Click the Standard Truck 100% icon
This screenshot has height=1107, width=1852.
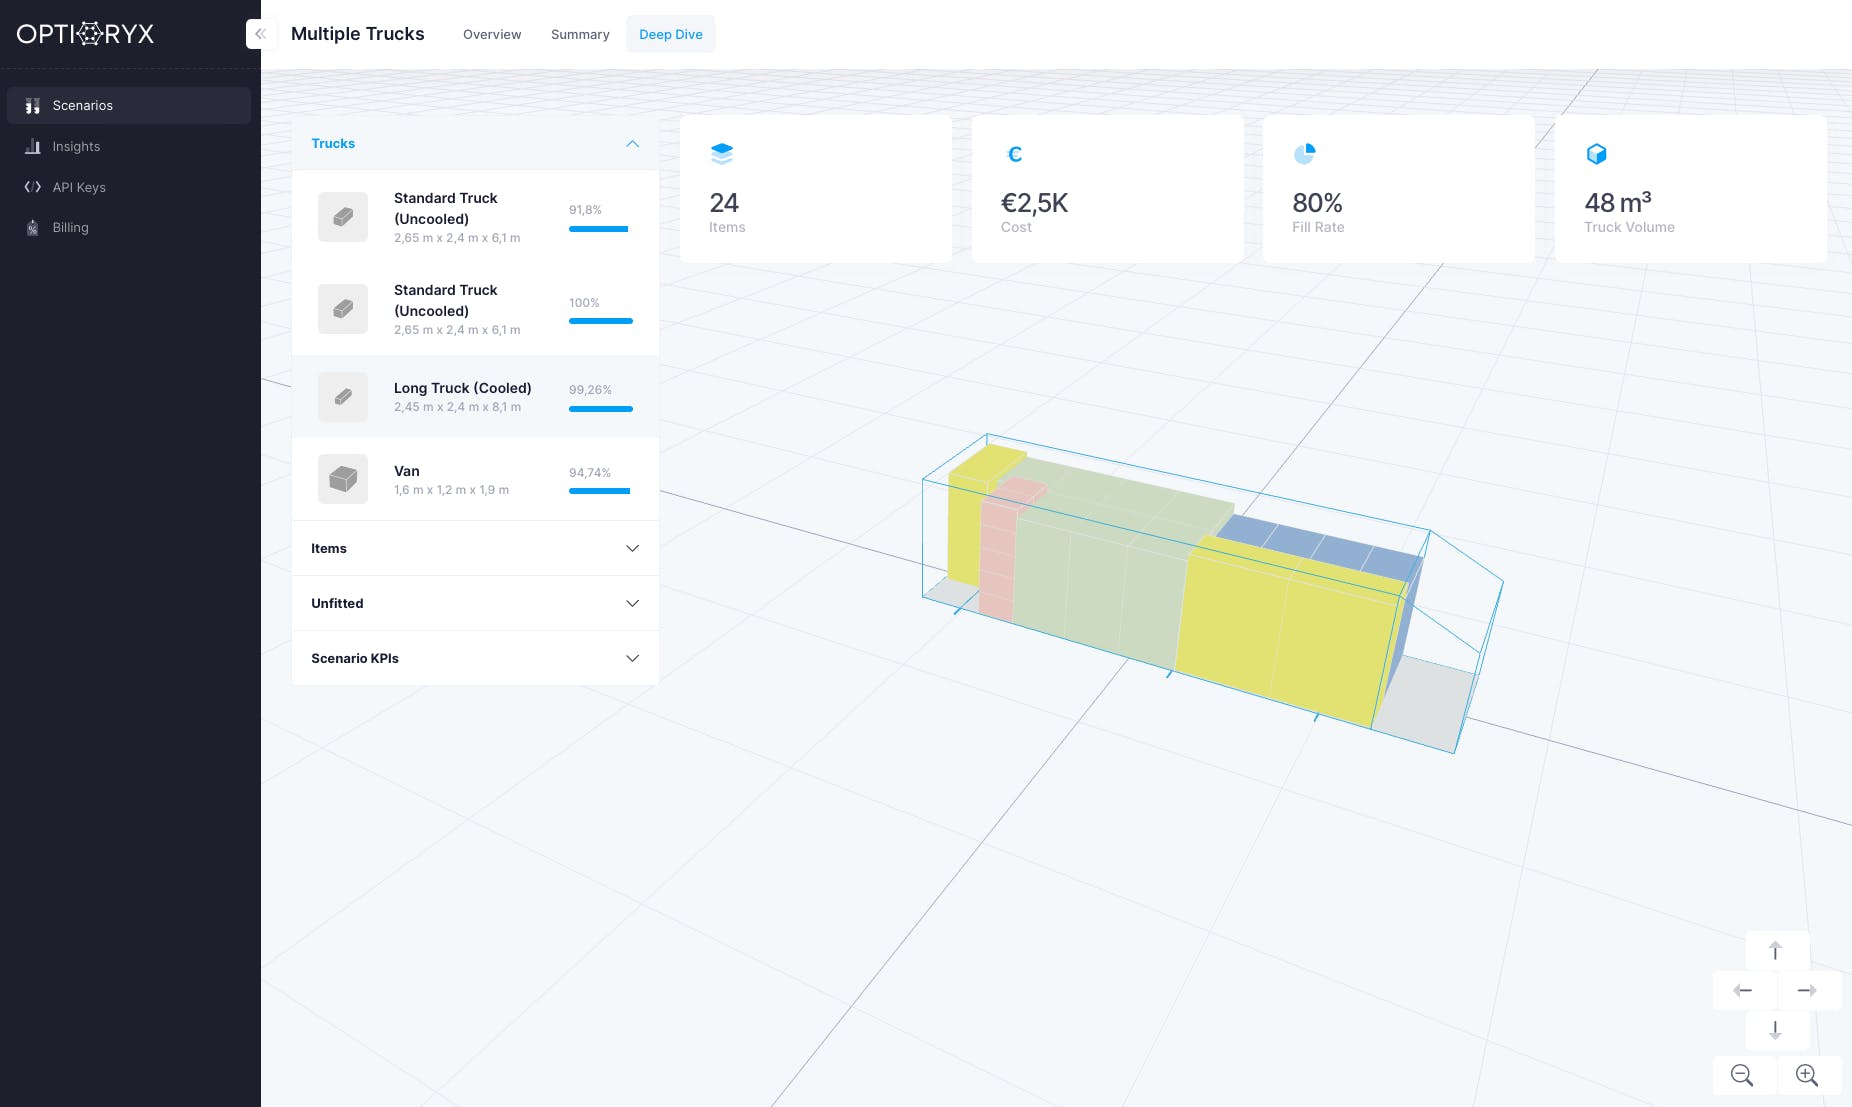click(343, 309)
